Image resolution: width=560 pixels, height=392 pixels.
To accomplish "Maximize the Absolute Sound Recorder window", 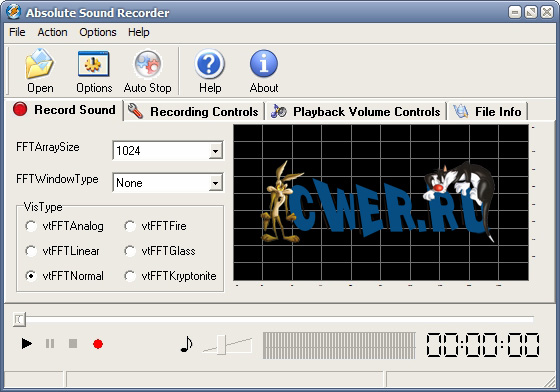I will point(531,12).
